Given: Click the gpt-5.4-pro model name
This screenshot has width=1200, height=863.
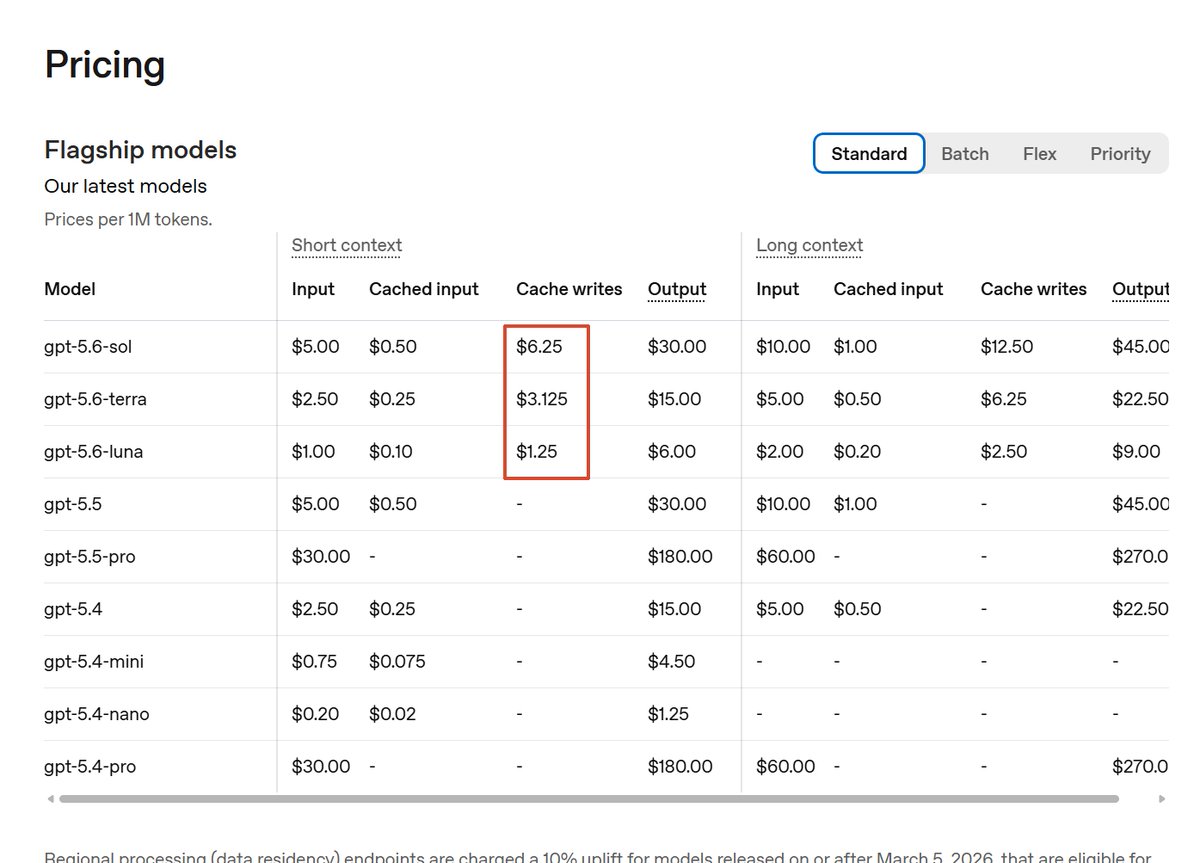Looking at the screenshot, I should pyautogui.click(x=90, y=767).
